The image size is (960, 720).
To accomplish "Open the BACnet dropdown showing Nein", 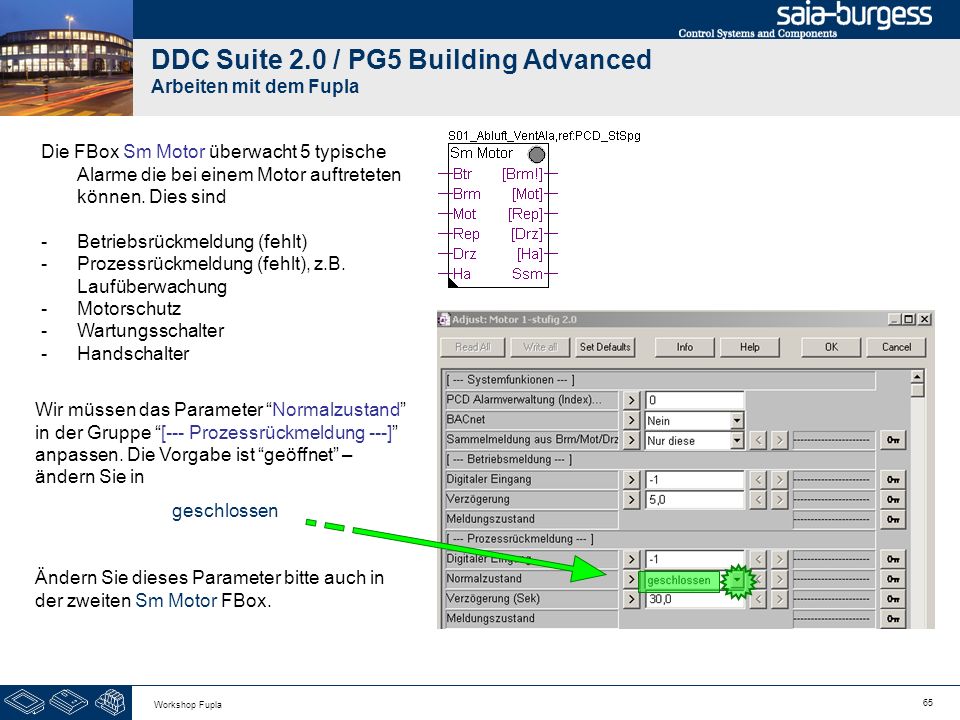I will tap(737, 420).
